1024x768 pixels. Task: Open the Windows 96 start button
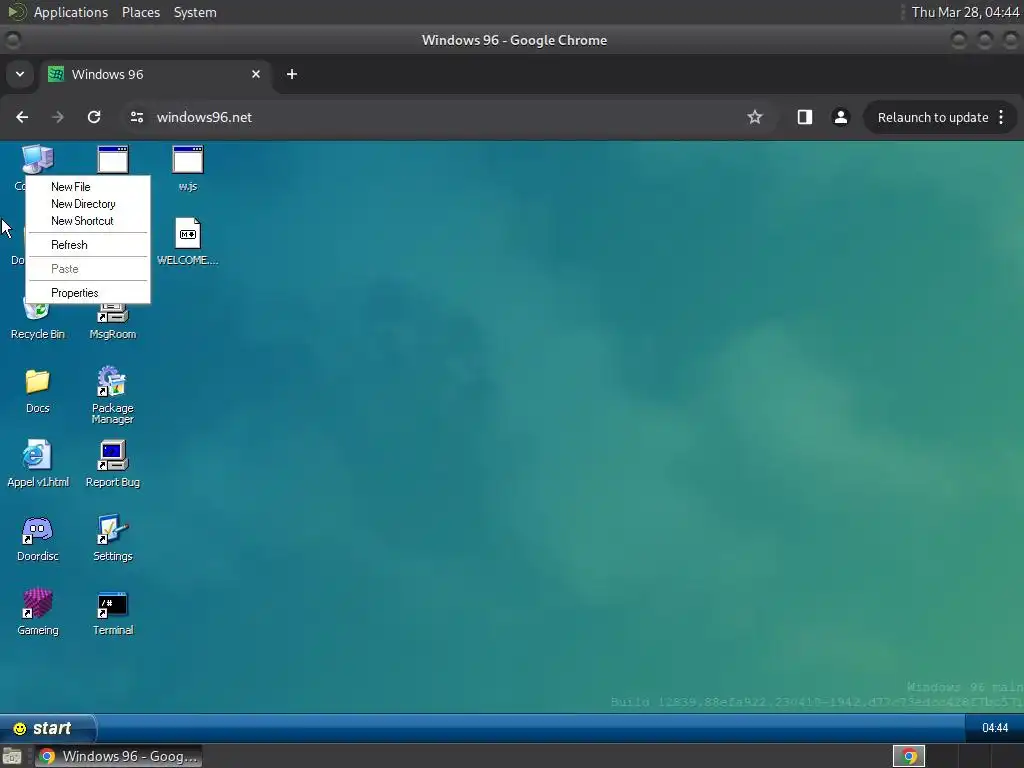coord(48,728)
